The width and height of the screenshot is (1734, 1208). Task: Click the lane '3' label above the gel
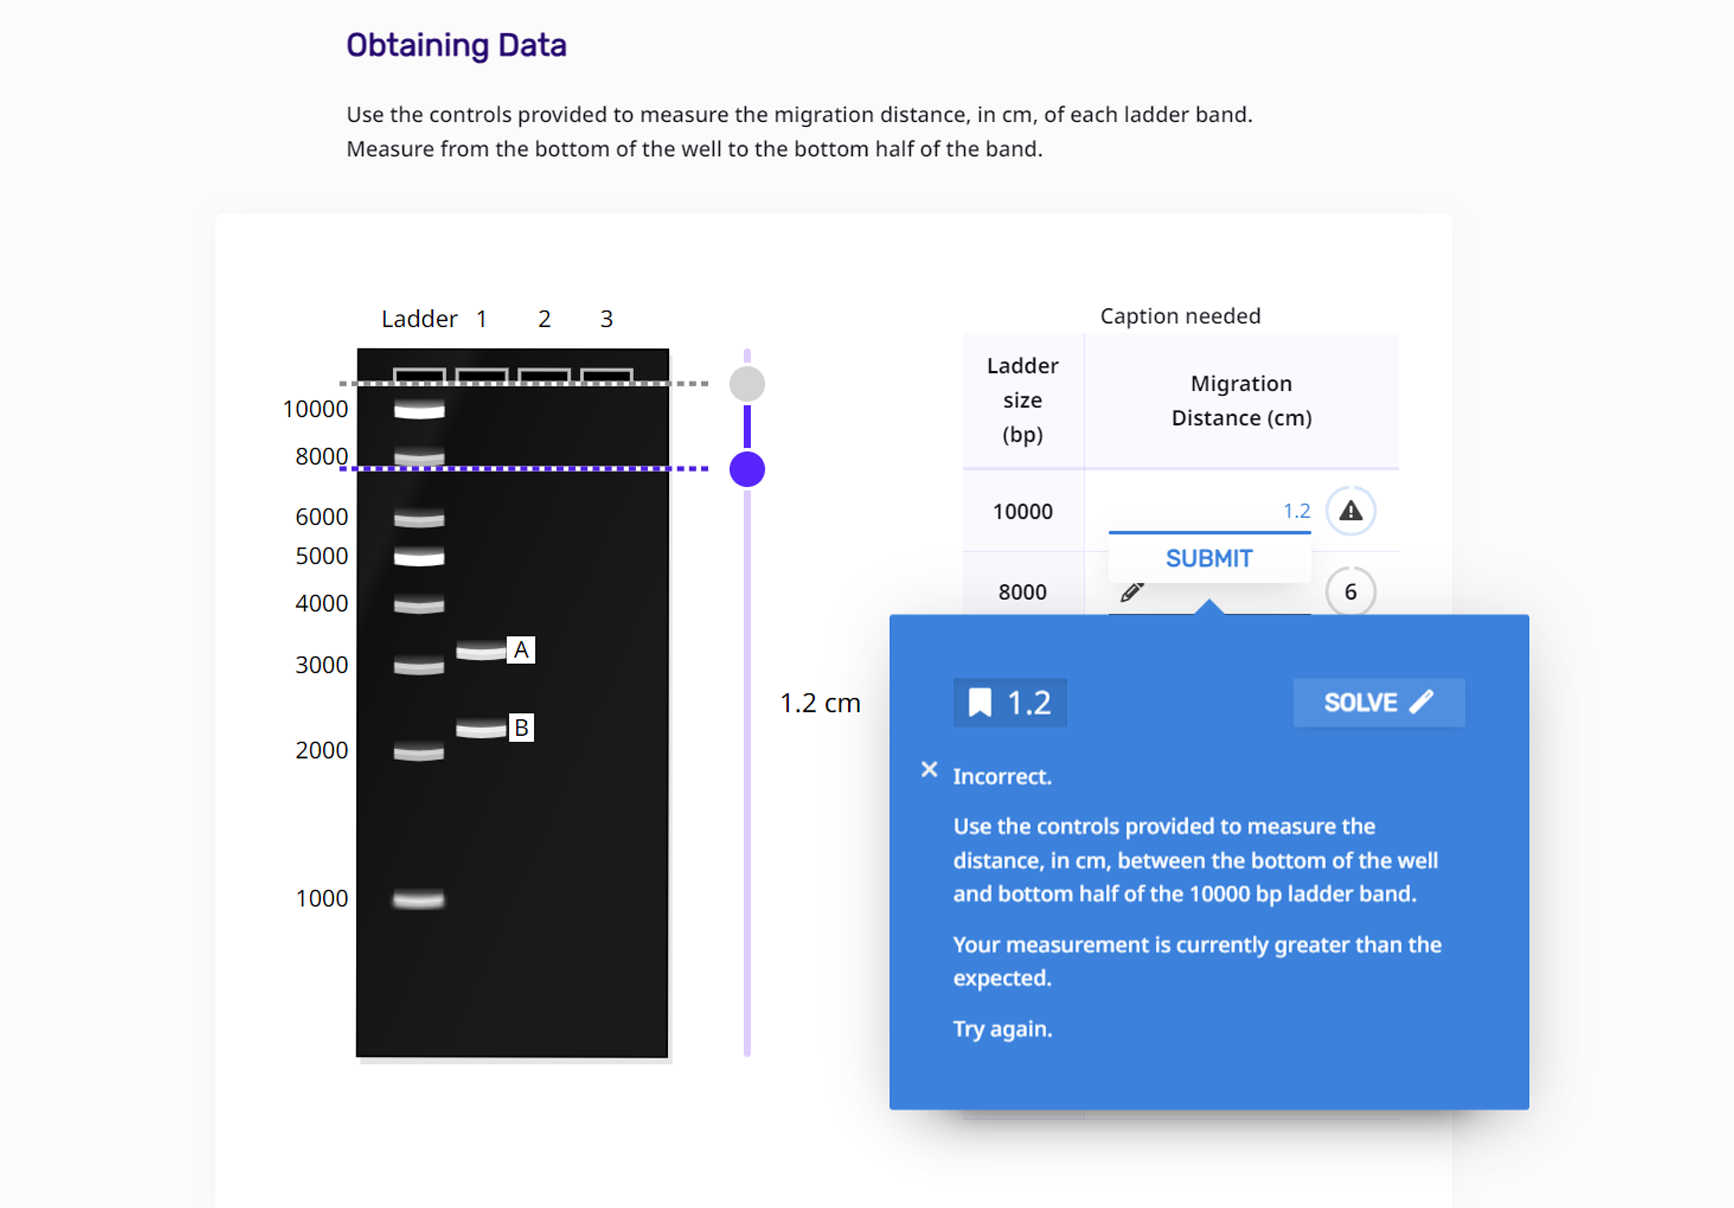(x=606, y=319)
